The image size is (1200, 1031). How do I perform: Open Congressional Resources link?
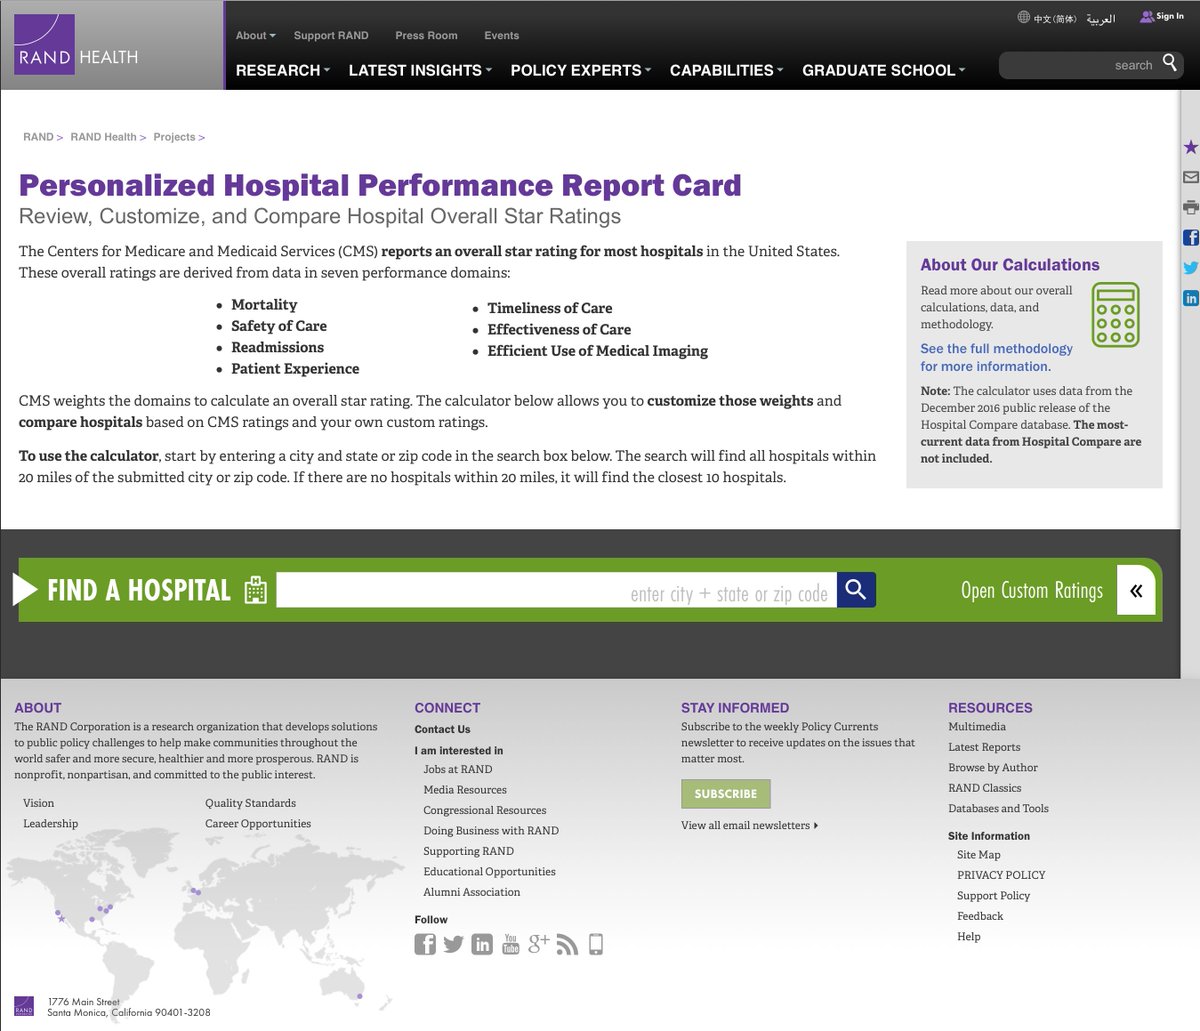485,810
